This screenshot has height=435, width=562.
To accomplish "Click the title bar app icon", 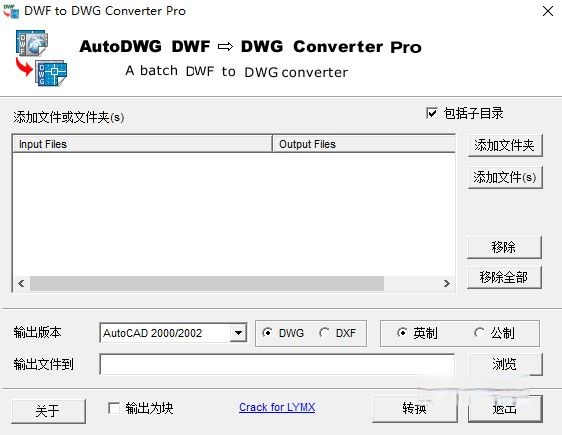I will [x=11, y=11].
